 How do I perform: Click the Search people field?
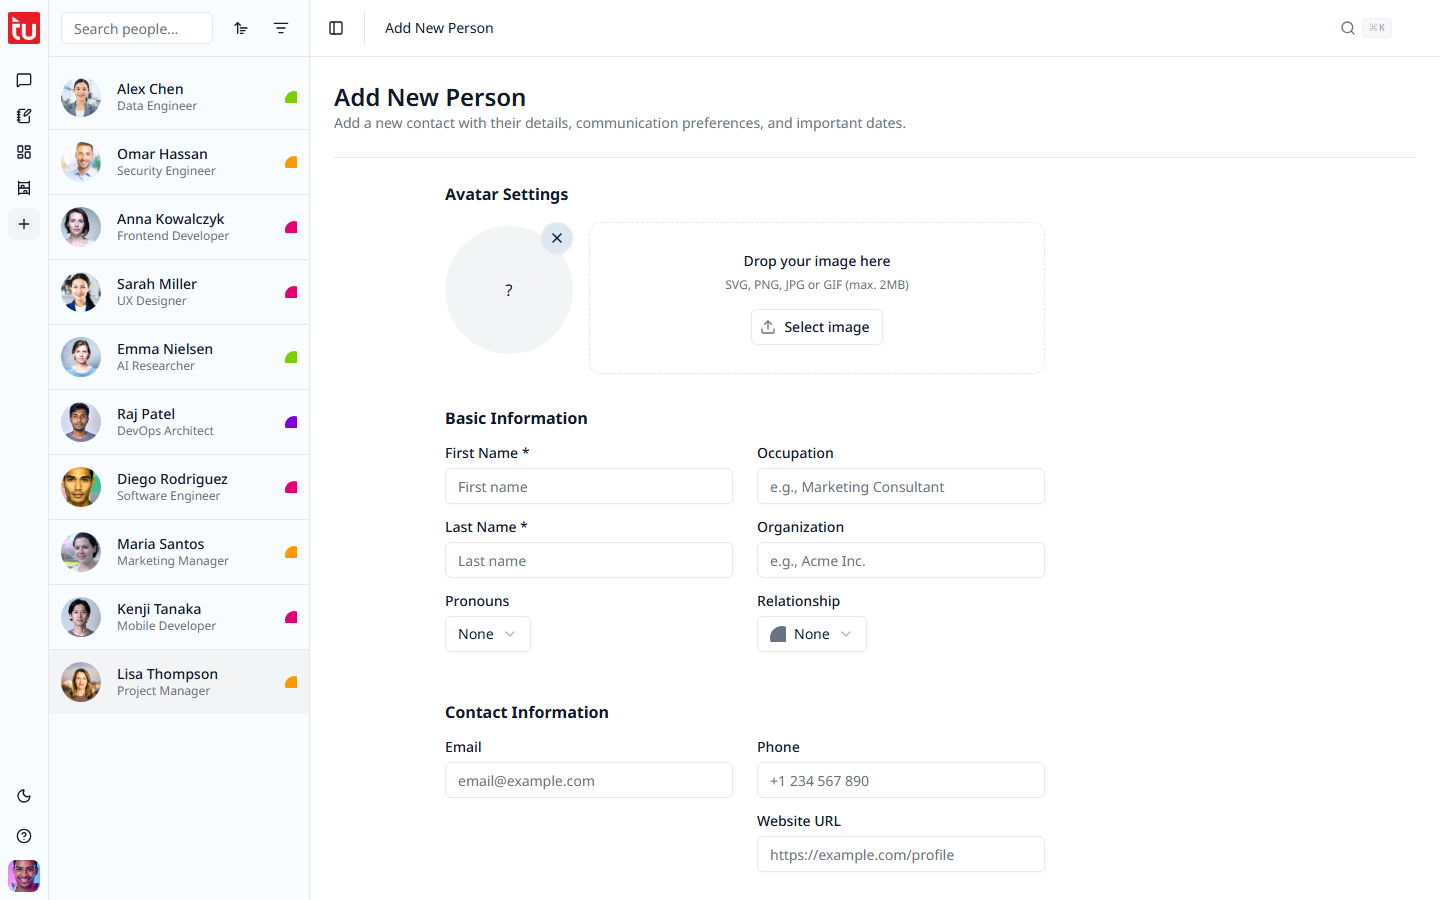coord(137,28)
